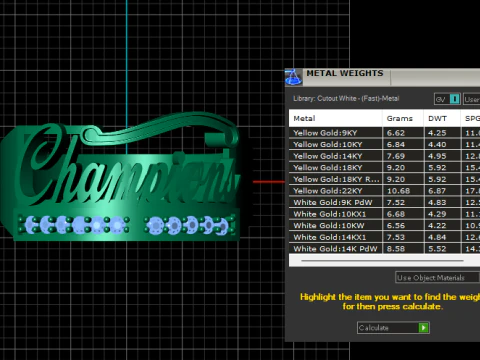
Task: Click the 4.95 DWT value
Action: tap(437, 156)
